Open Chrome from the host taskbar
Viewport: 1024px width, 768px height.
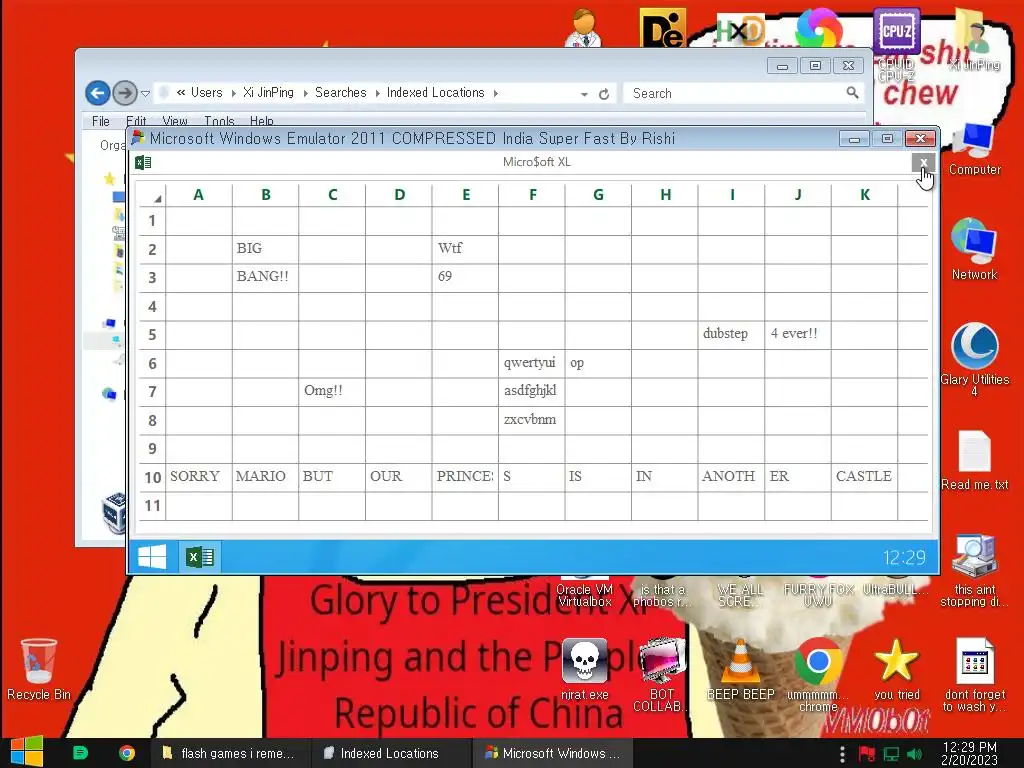[127, 753]
